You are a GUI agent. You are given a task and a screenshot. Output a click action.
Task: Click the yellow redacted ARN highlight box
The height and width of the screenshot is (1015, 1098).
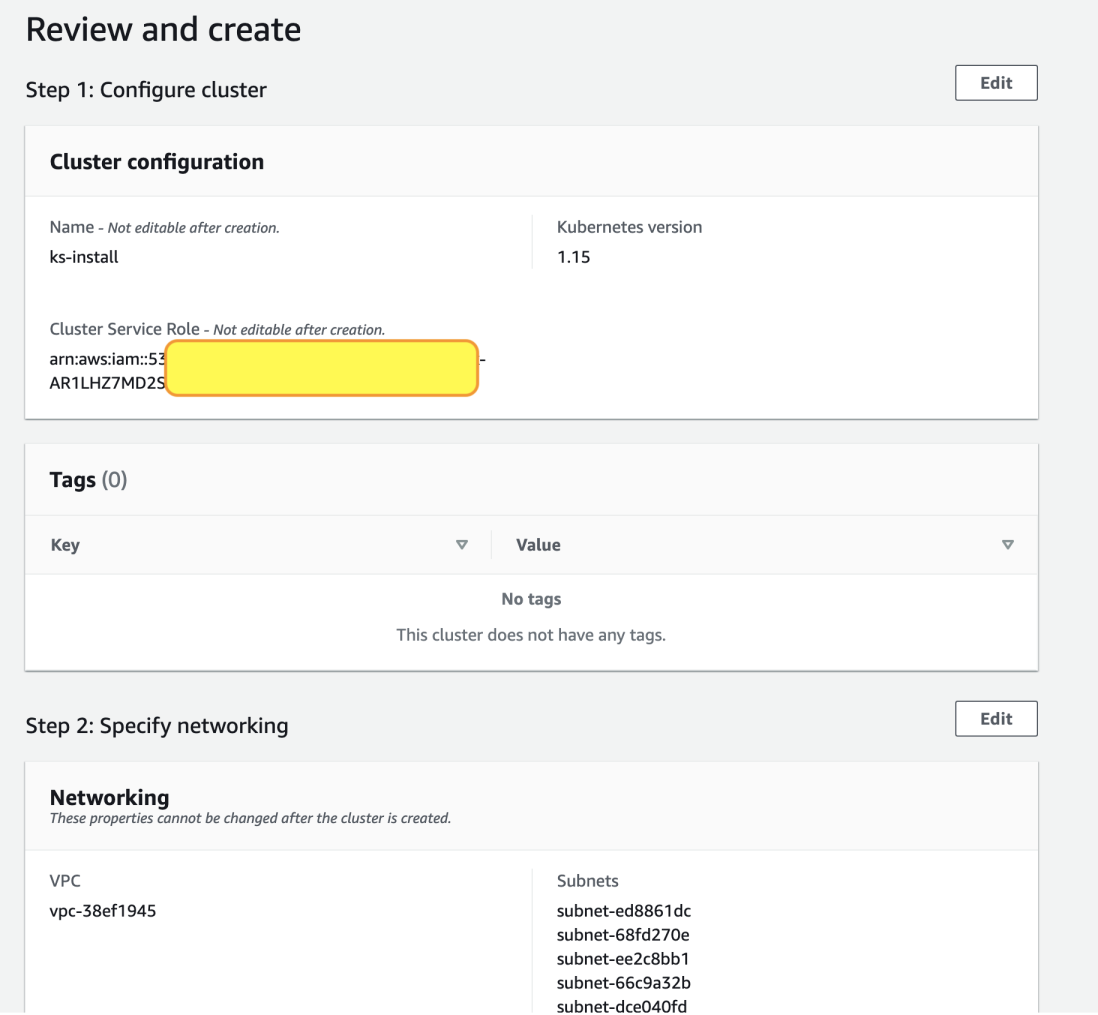pos(321,368)
